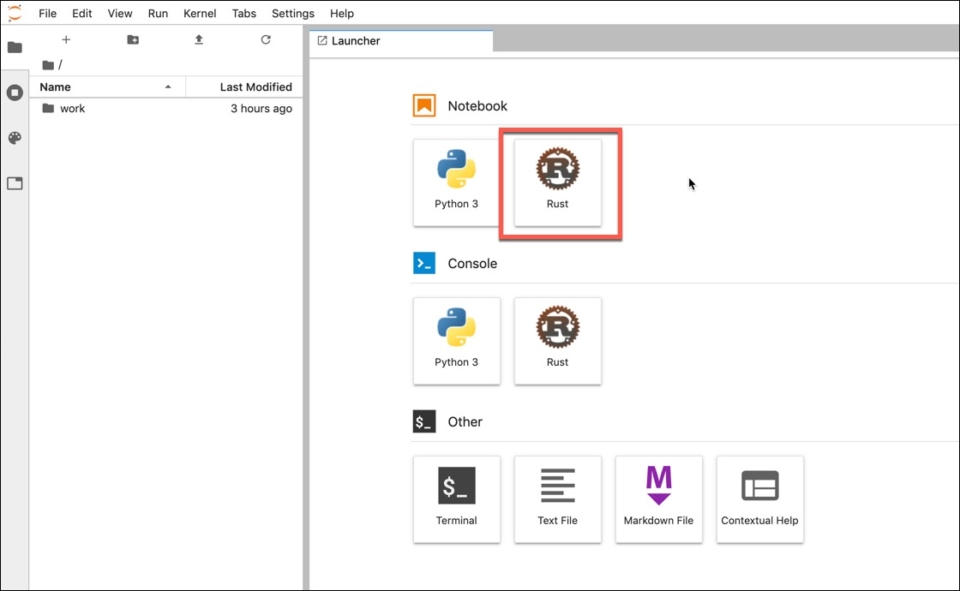Create a new Markdown File
Viewport: 960px width, 591px height.
click(658, 498)
